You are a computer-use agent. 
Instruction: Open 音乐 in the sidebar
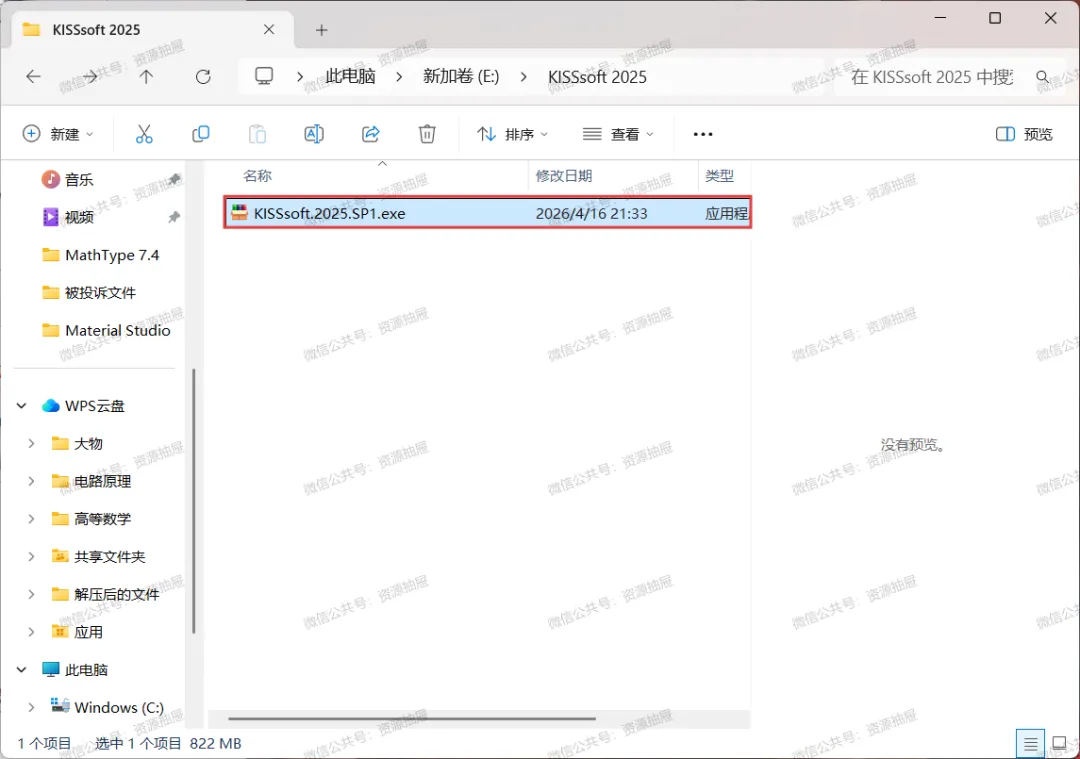click(79, 180)
